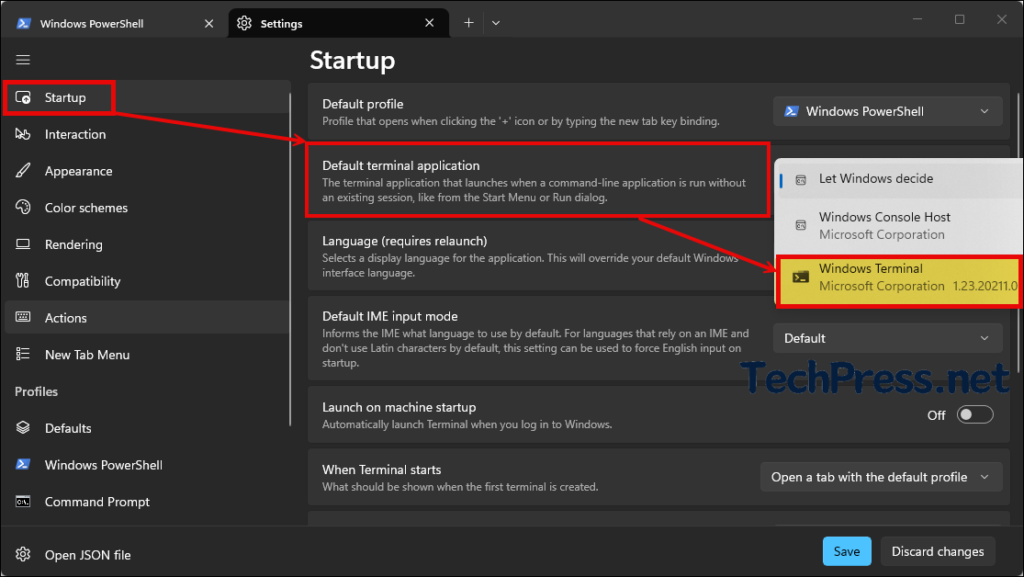Open the Default profile dropdown
1024x577 pixels.
point(886,111)
